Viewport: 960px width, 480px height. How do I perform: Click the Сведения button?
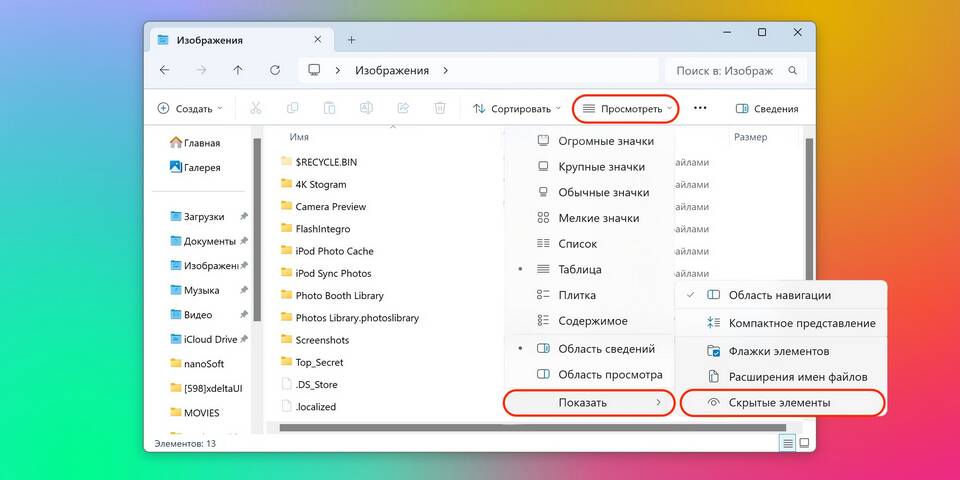(767, 108)
